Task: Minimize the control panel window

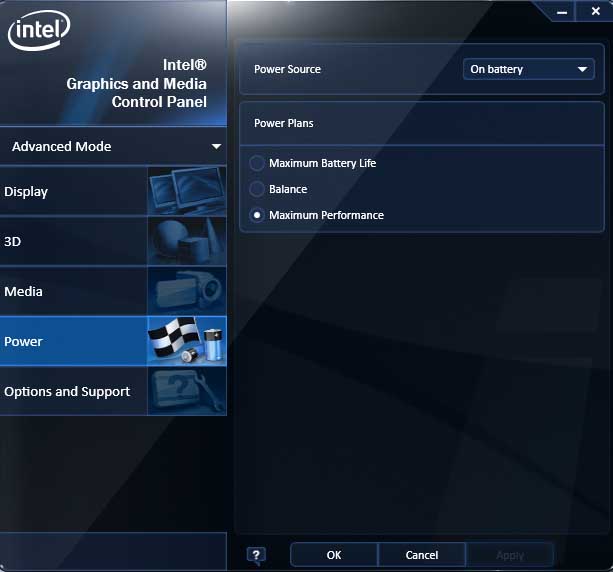Action: click(562, 12)
